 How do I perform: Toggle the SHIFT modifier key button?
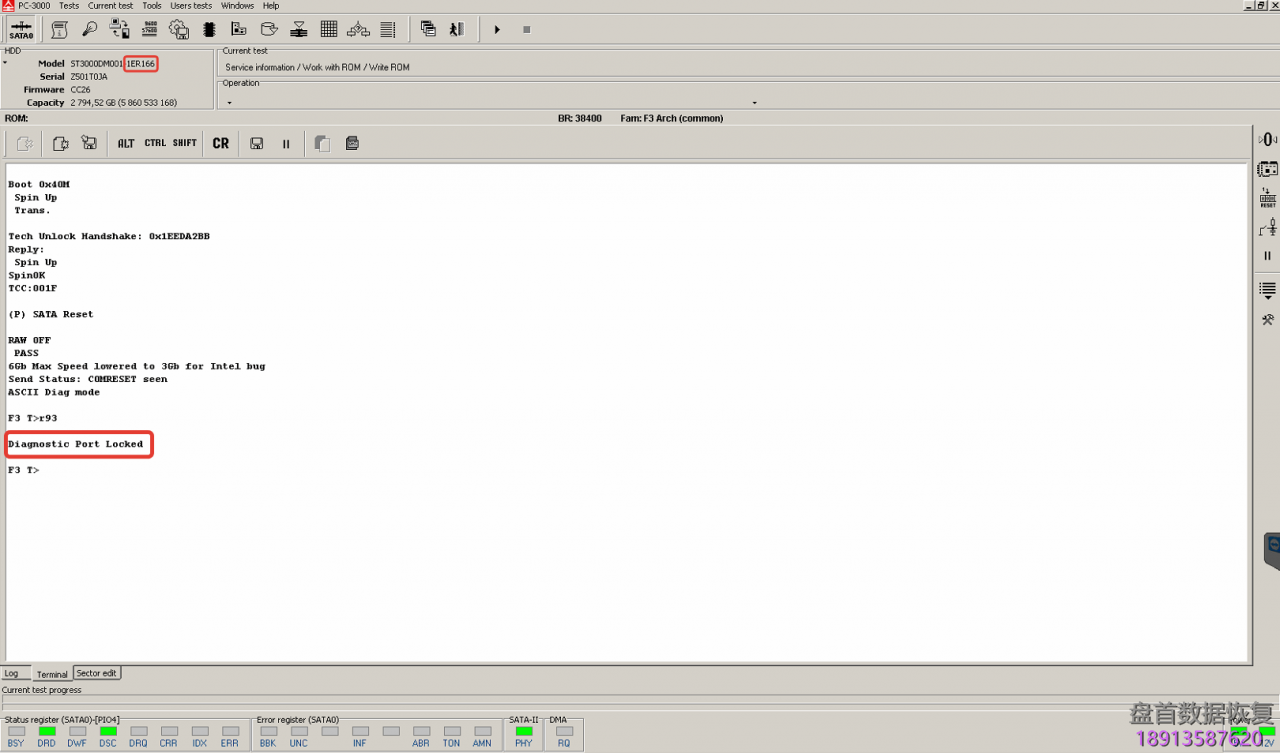[185, 144]
